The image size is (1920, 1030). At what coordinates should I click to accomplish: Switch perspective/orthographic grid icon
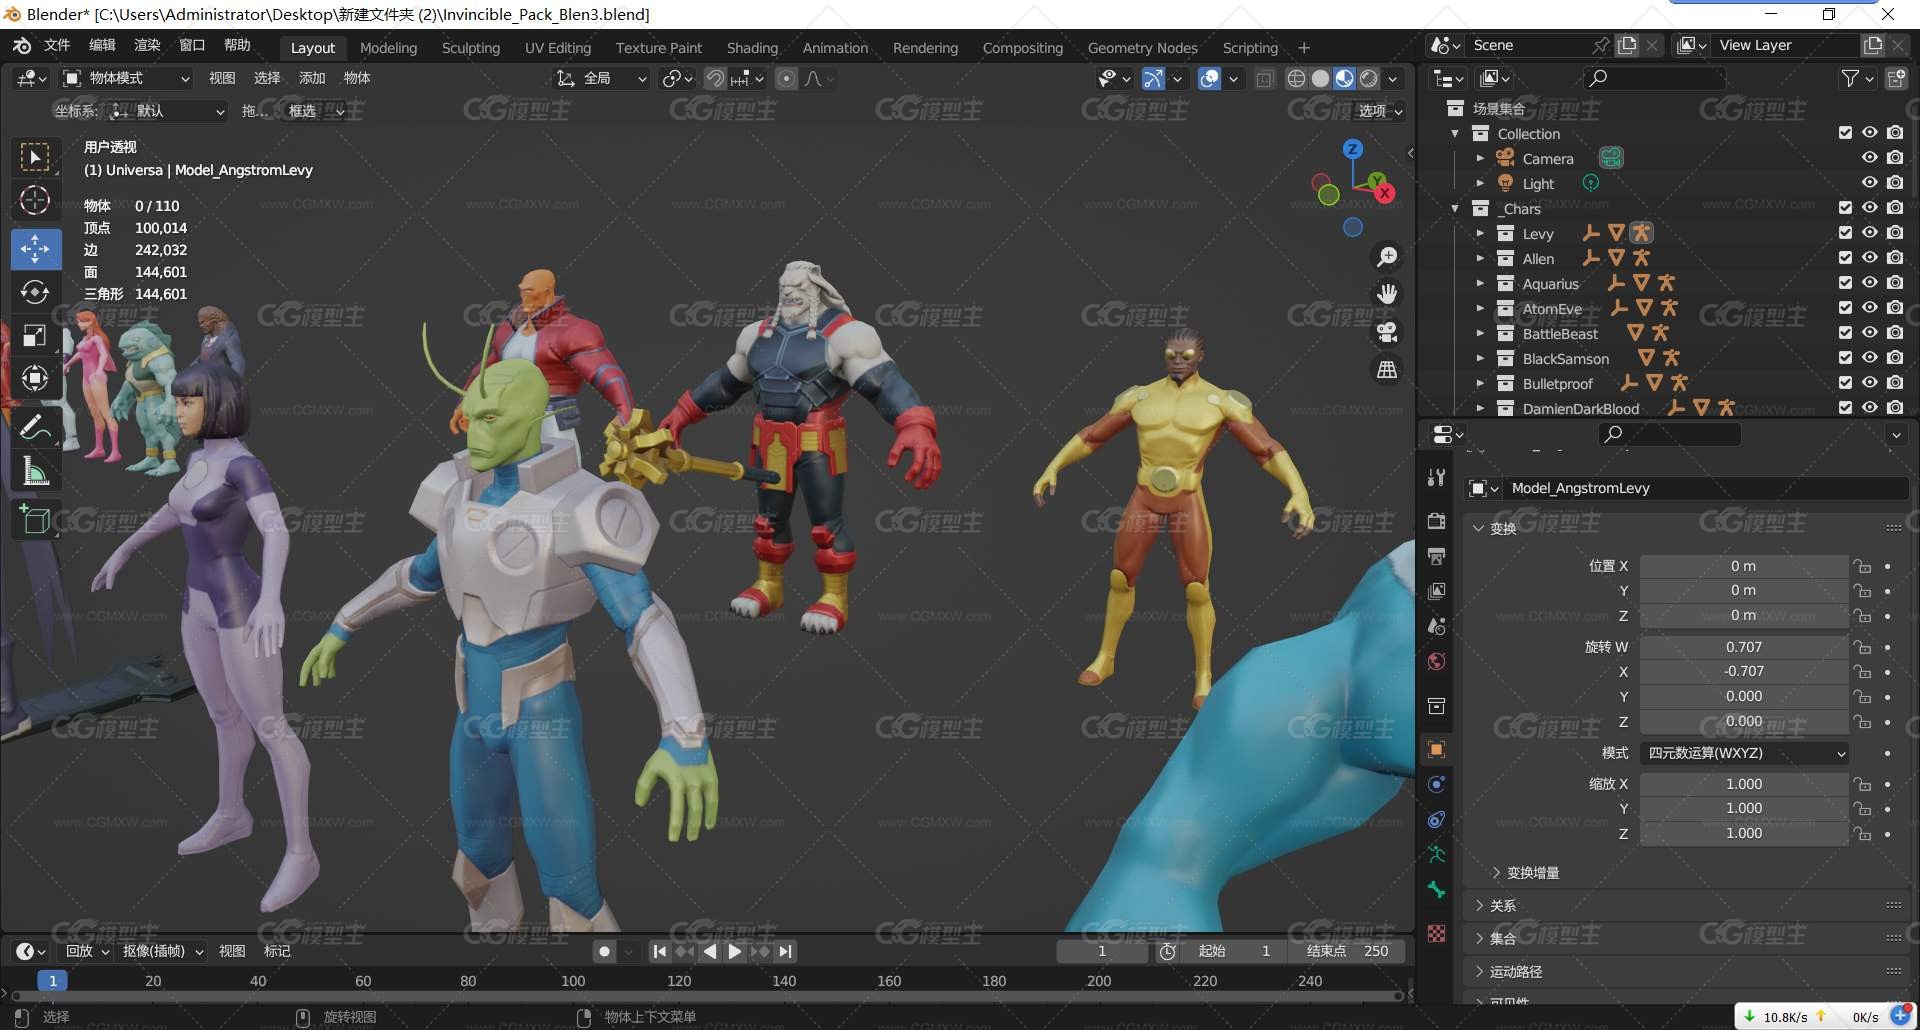[1387, 370]
